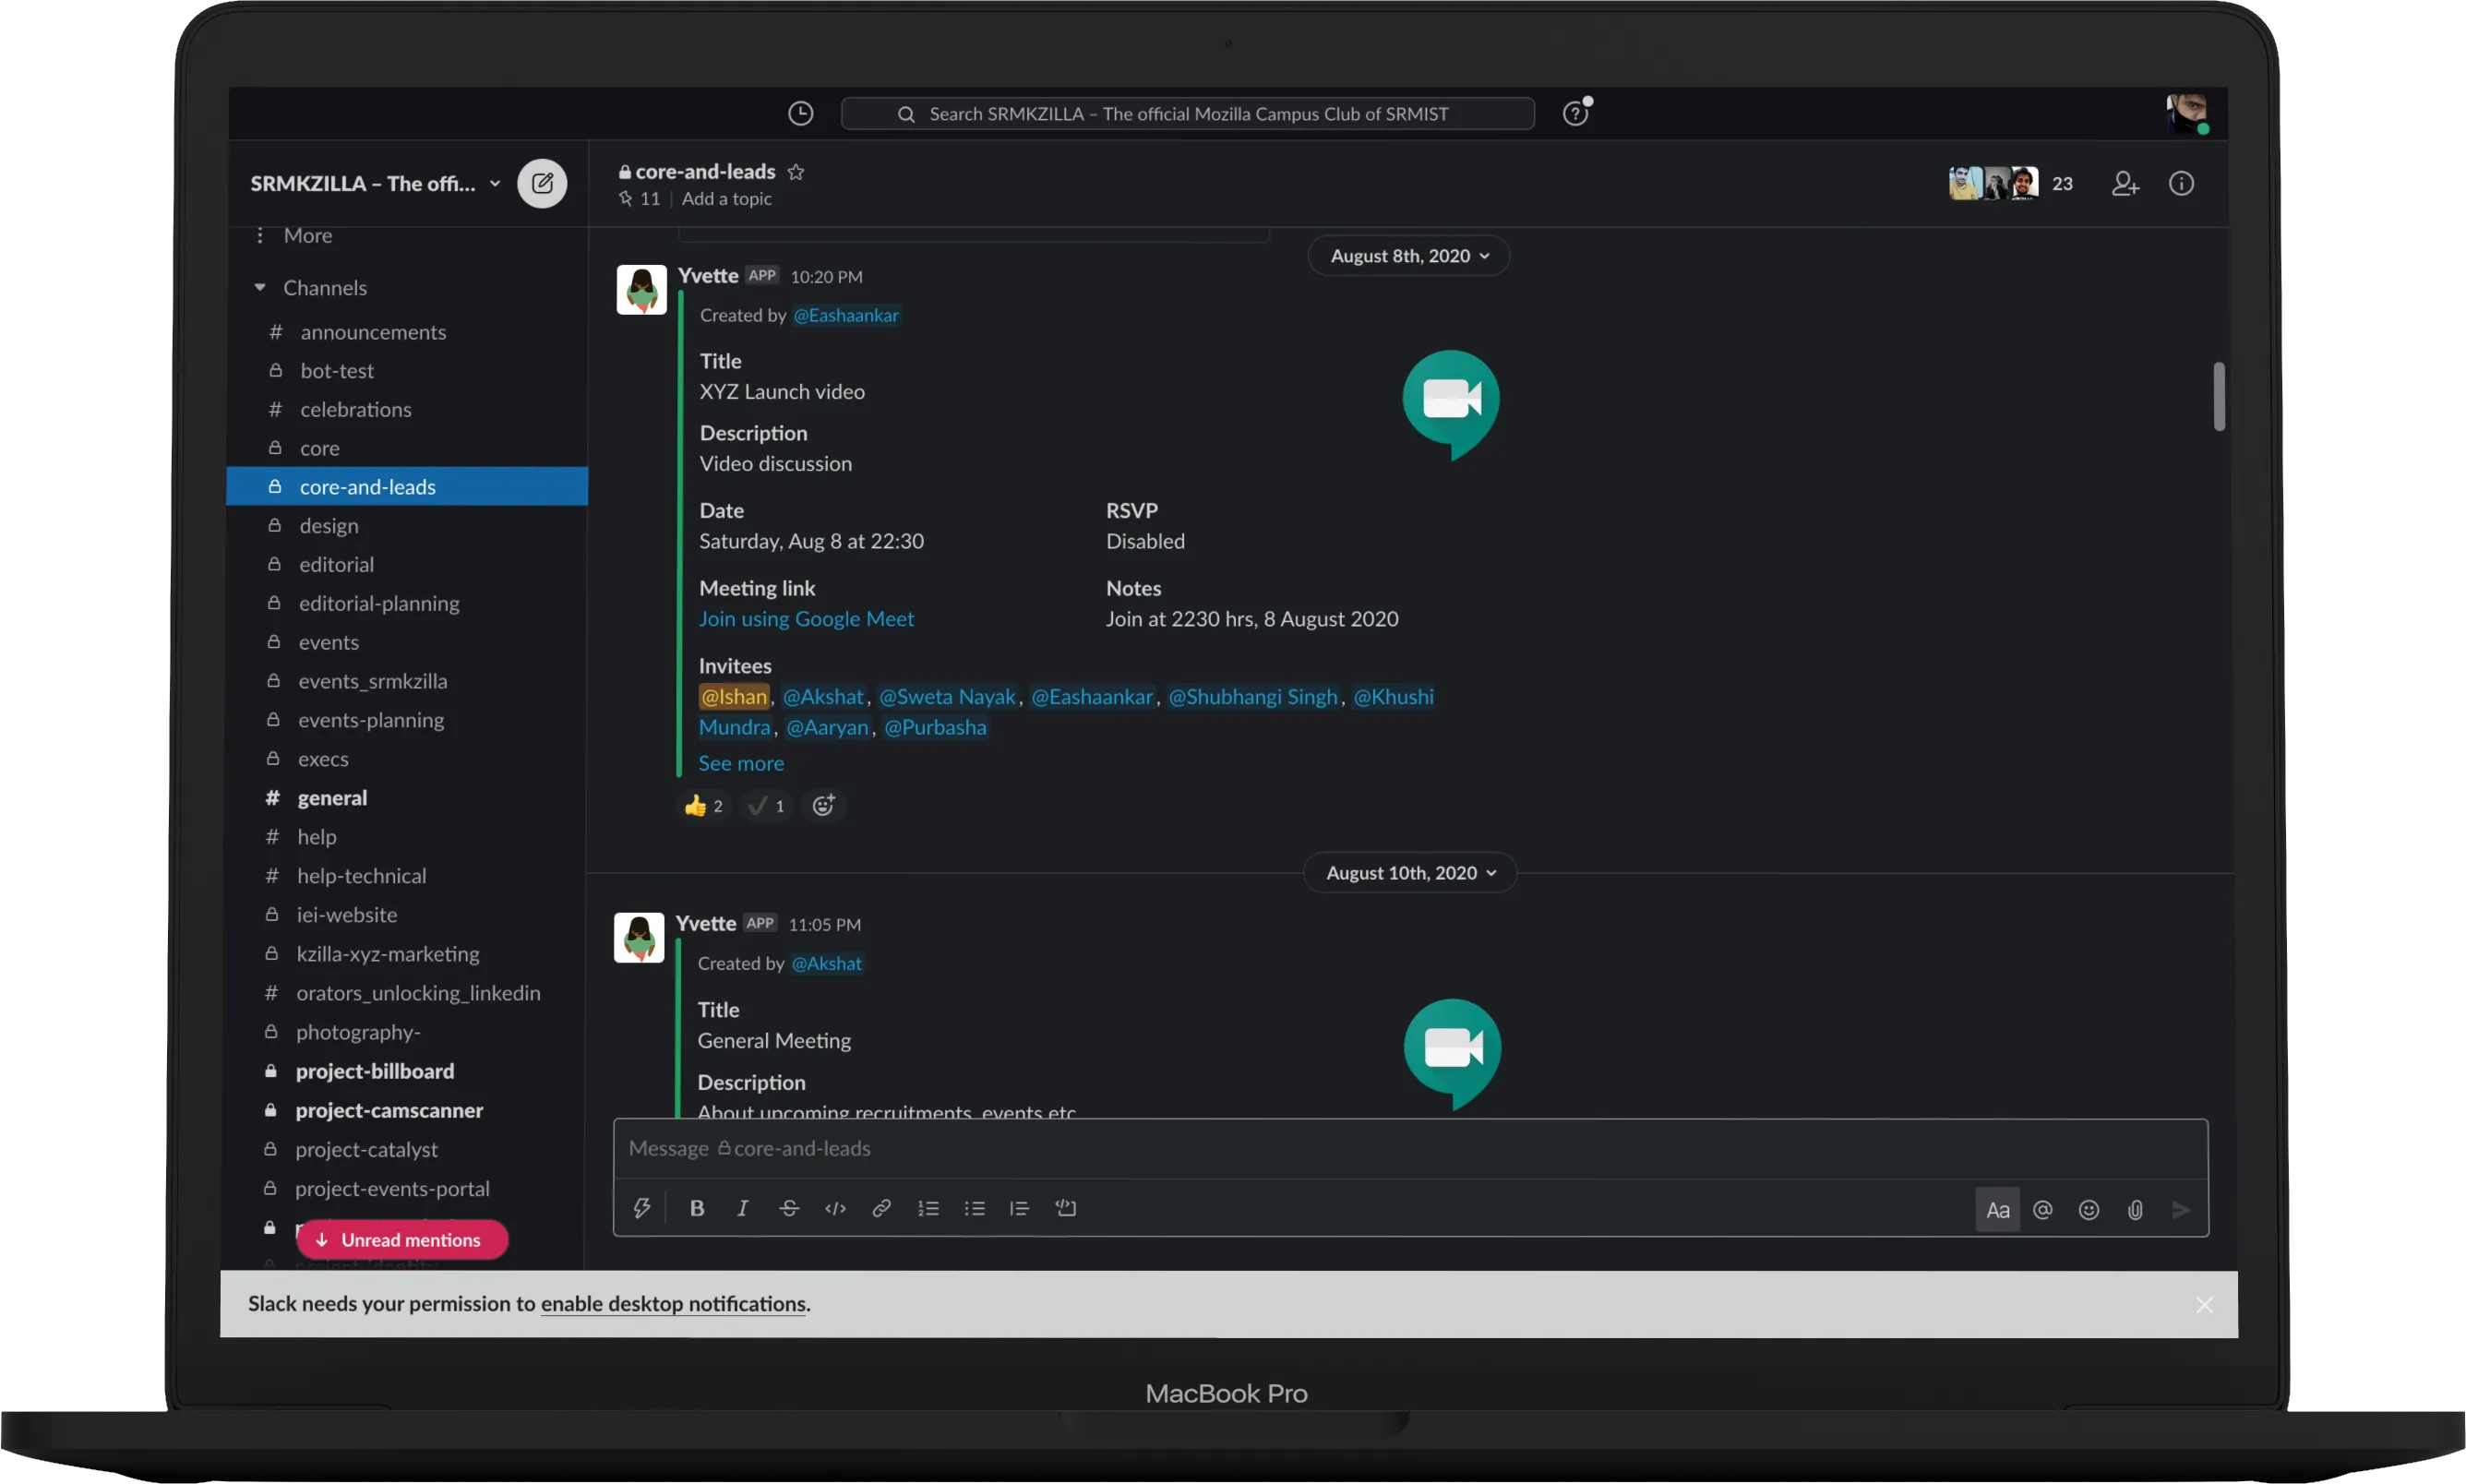This screenshot has height=1484, width=2466.
Task: Click the @Ishan highlighted mention
Action: [734, 697]
